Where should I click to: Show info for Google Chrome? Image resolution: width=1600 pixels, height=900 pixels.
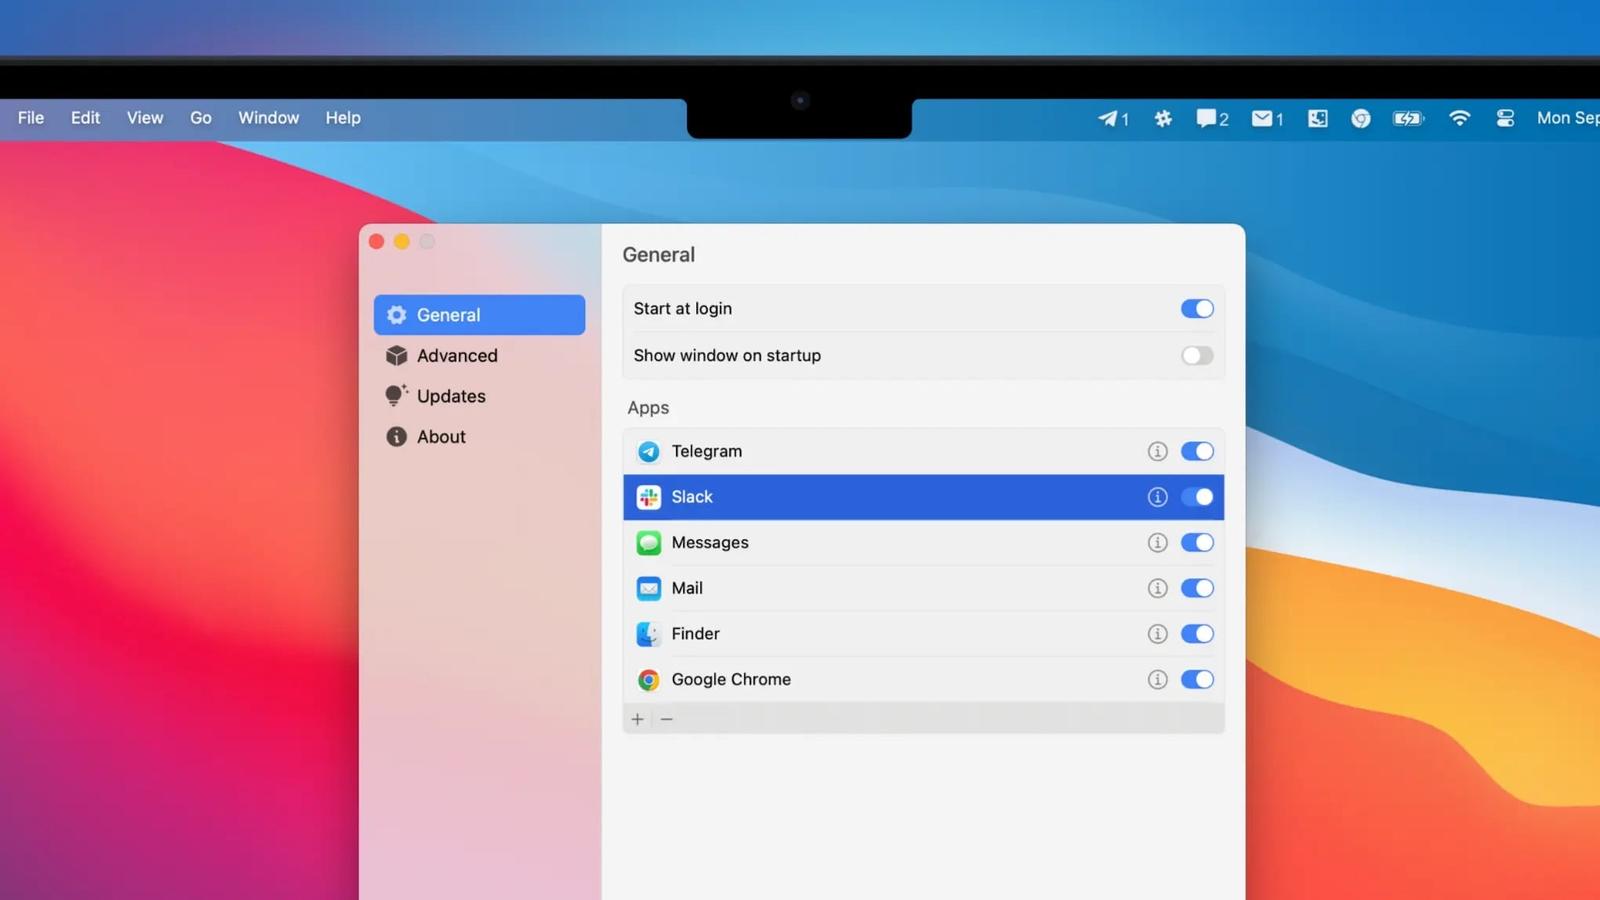click(x=1157, y=679)
